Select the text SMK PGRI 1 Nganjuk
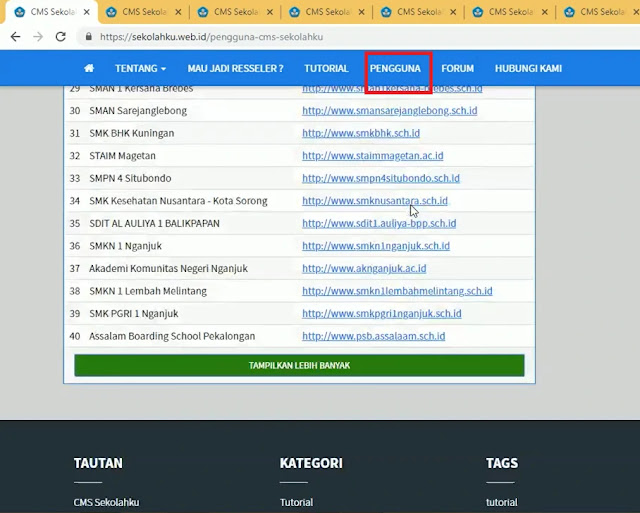Viewport: 640px width, 513px height. (x=134, y=313)
